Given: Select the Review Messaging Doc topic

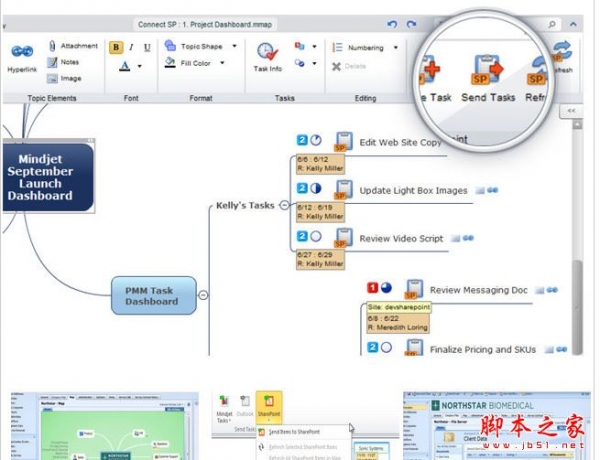Looking at the screenshot, I should click(x=478, y=290).
